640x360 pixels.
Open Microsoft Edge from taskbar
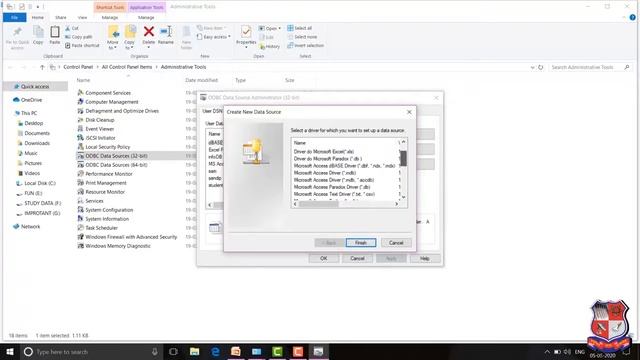(216, 351)
